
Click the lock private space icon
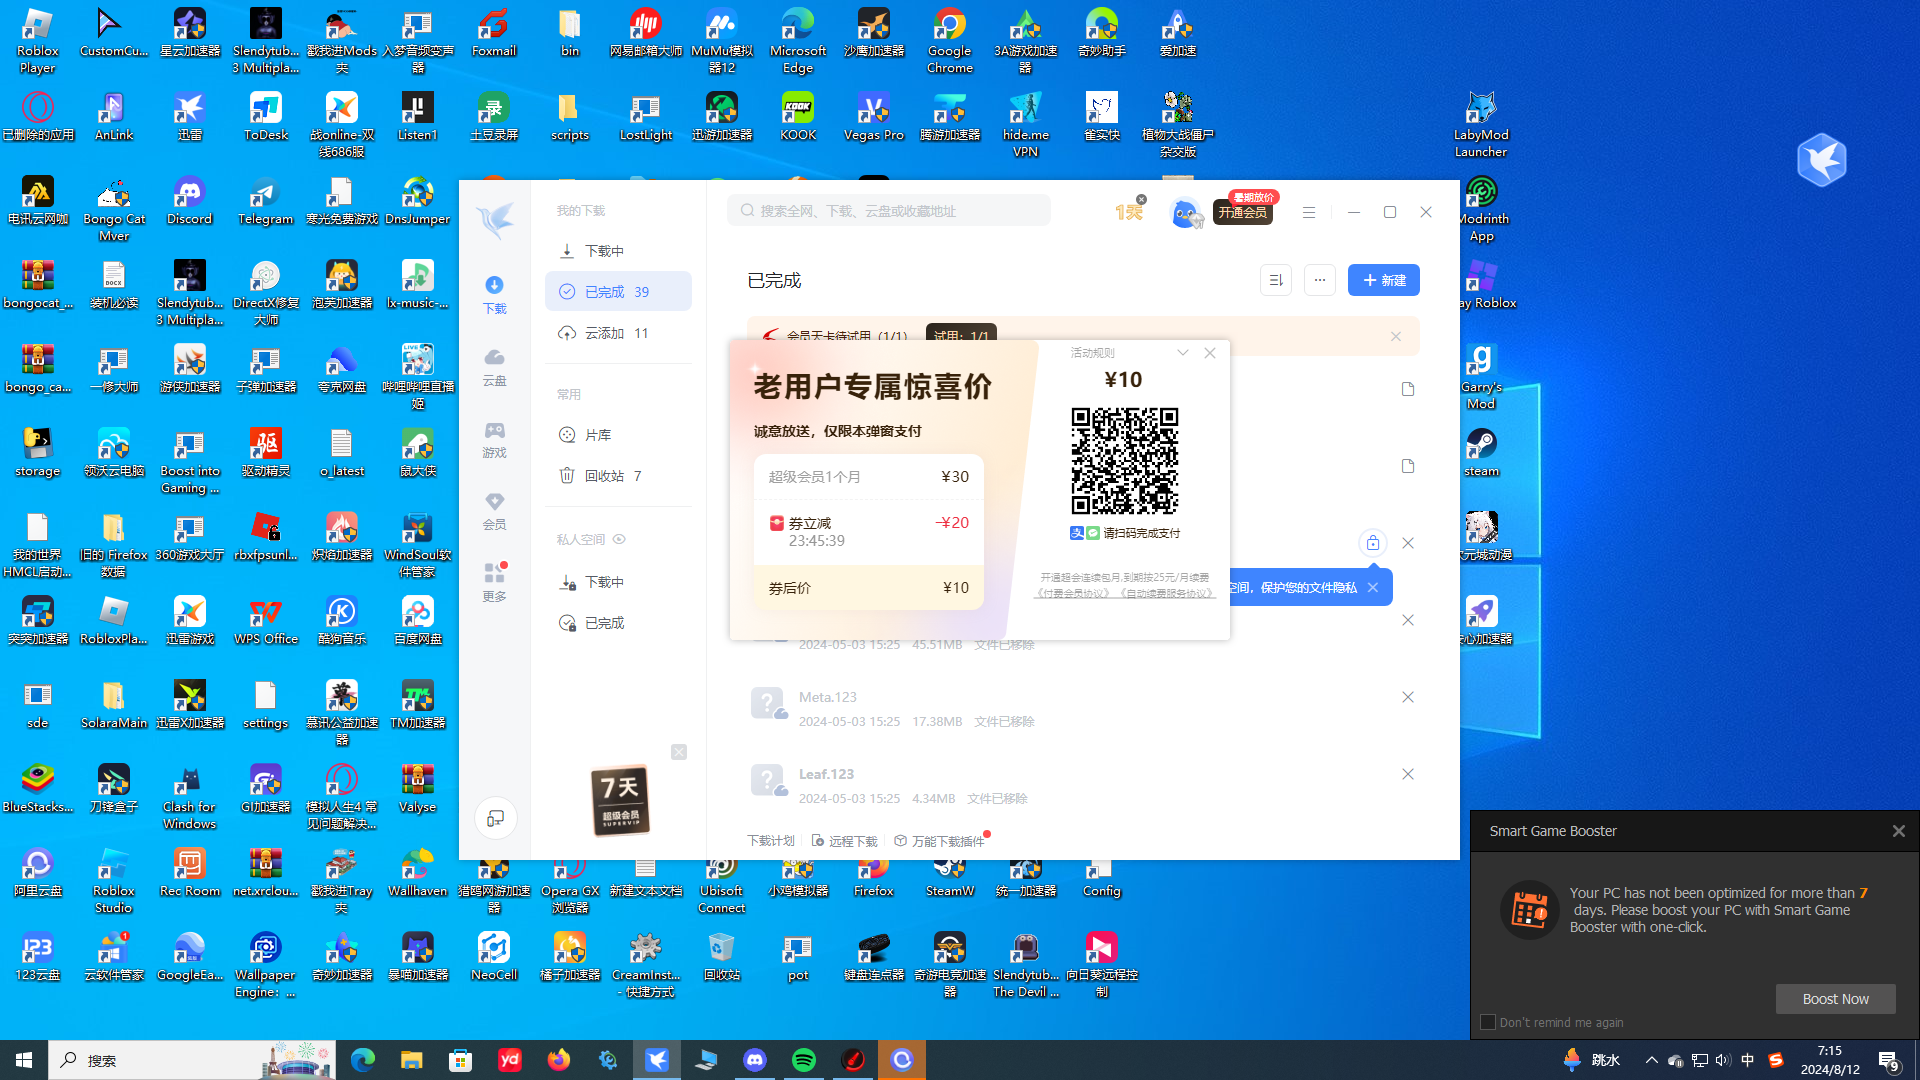click(1372, 543)
